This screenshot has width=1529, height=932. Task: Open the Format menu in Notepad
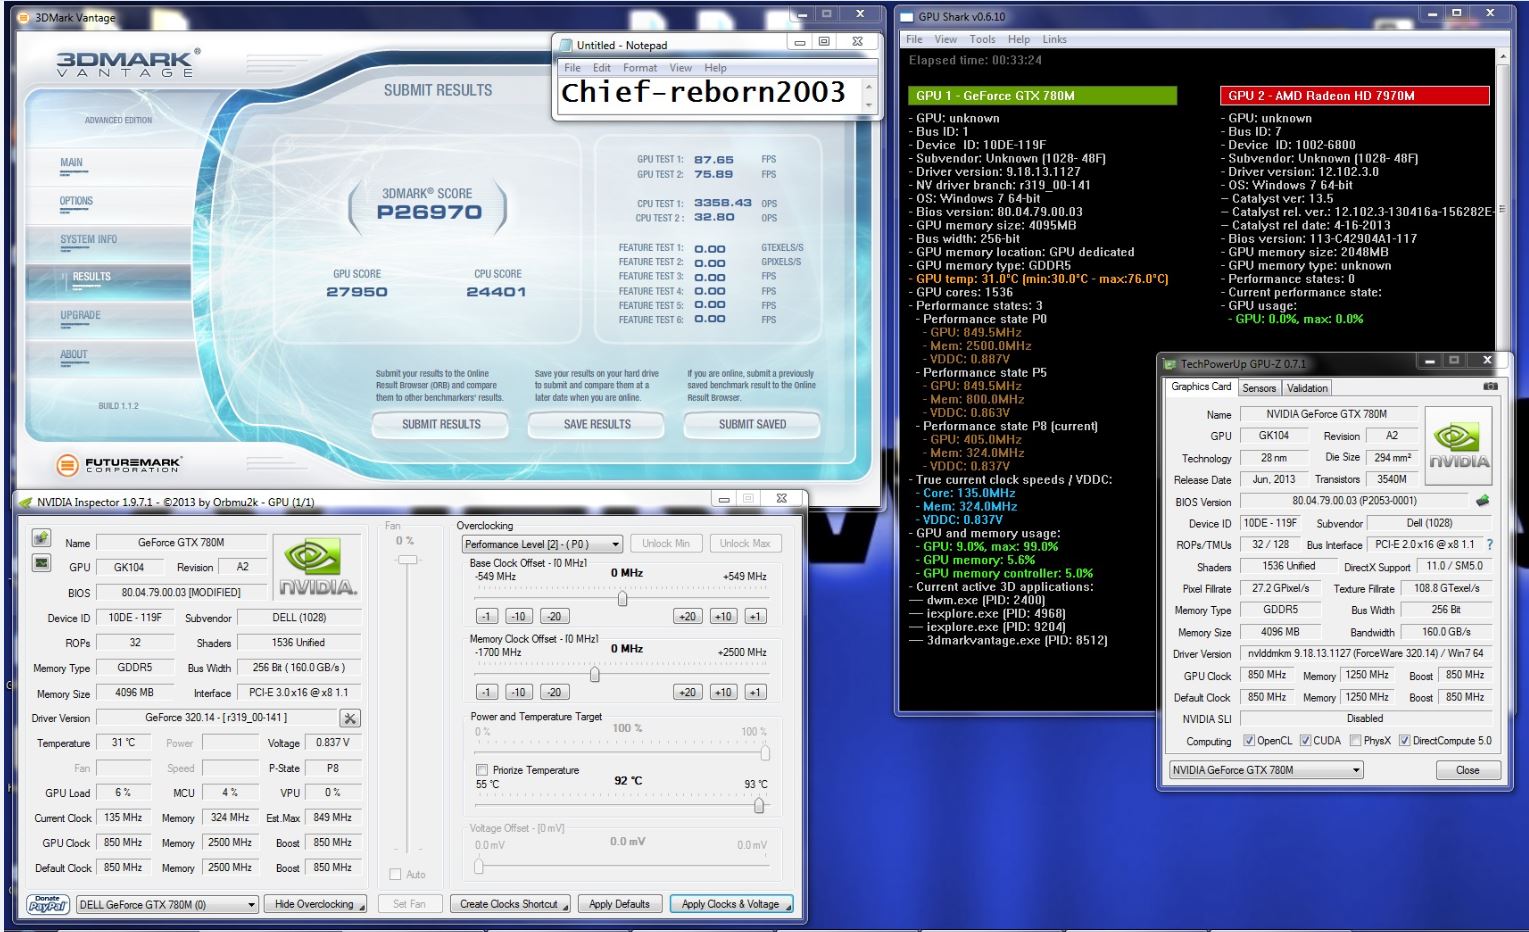click(640, 68)
